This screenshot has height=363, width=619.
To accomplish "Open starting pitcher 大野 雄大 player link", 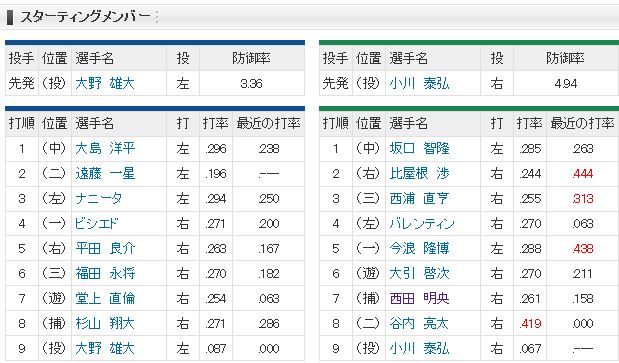I will click(x=105, y=83).
